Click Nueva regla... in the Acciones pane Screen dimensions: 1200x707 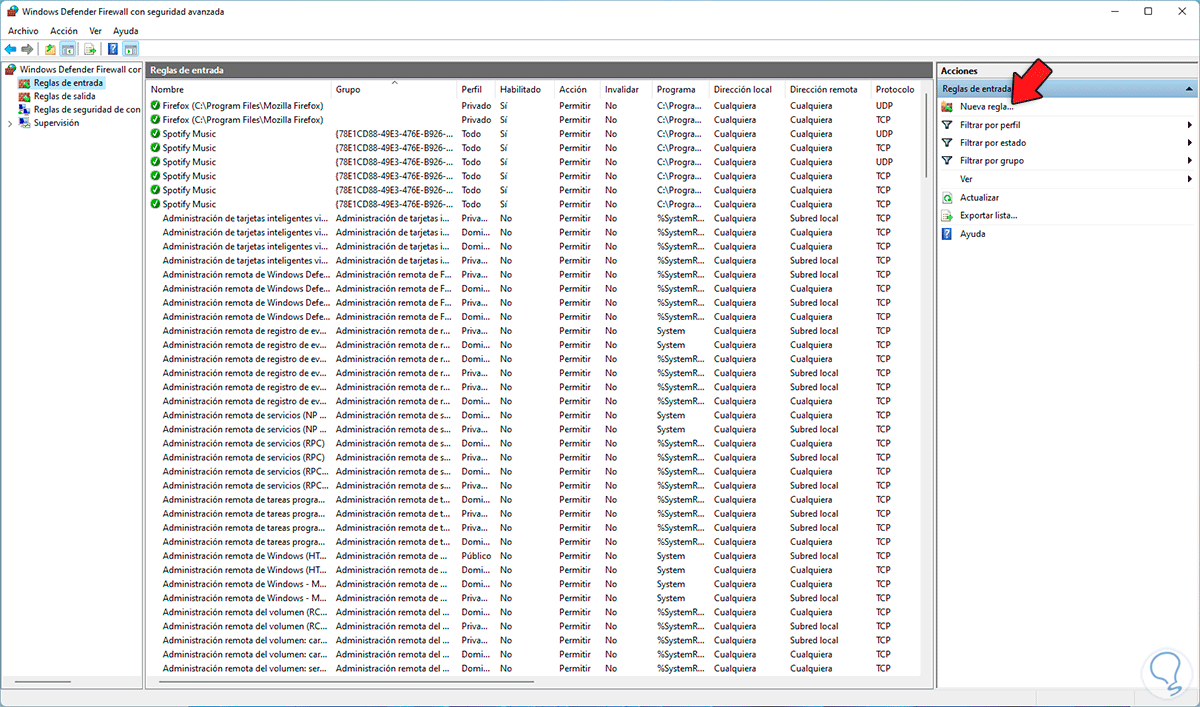987,107
